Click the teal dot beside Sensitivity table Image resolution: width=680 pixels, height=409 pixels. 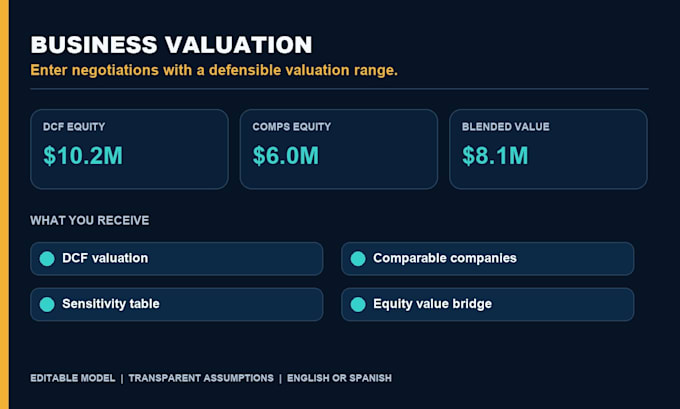(x=47, y=304)
